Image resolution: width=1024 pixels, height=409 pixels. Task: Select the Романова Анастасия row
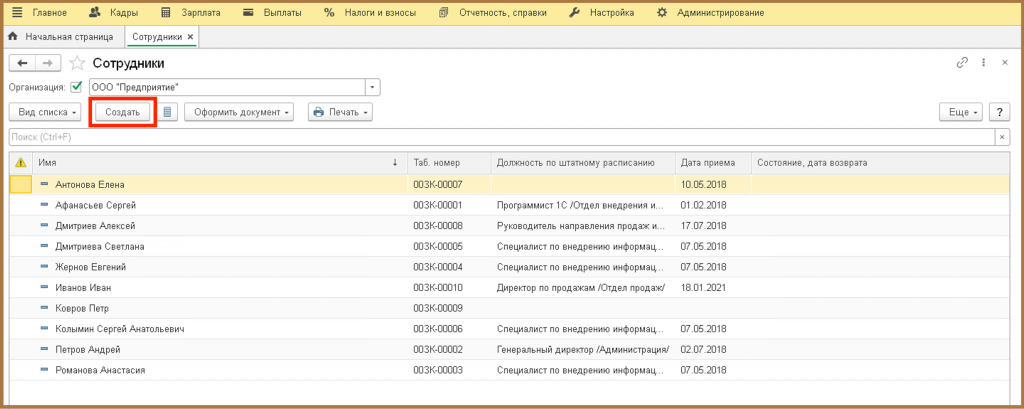(x=509, y=370)
